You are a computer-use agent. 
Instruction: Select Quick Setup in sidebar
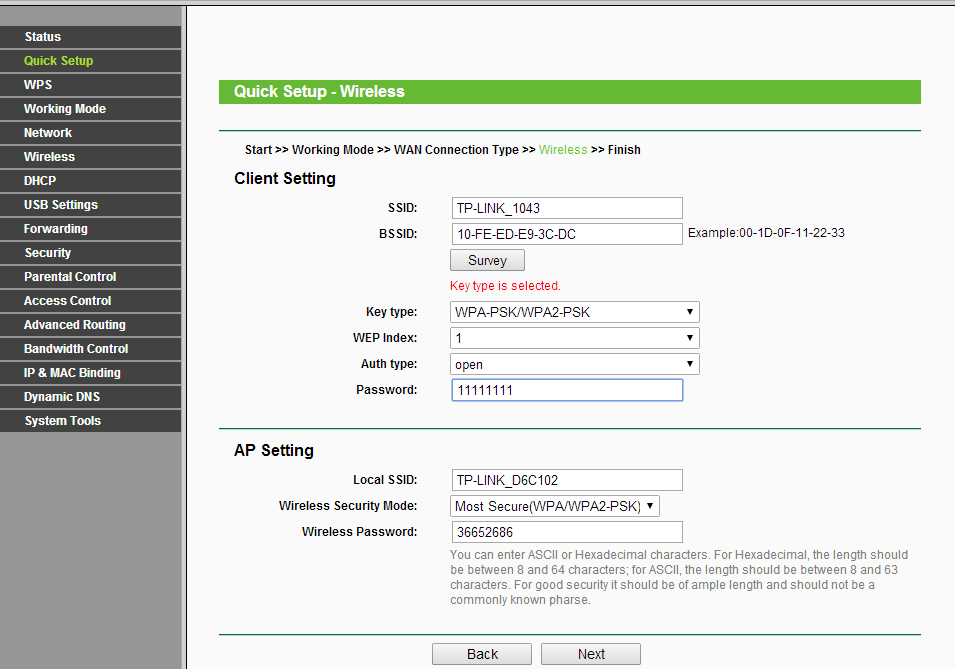(x=90, y=60)
